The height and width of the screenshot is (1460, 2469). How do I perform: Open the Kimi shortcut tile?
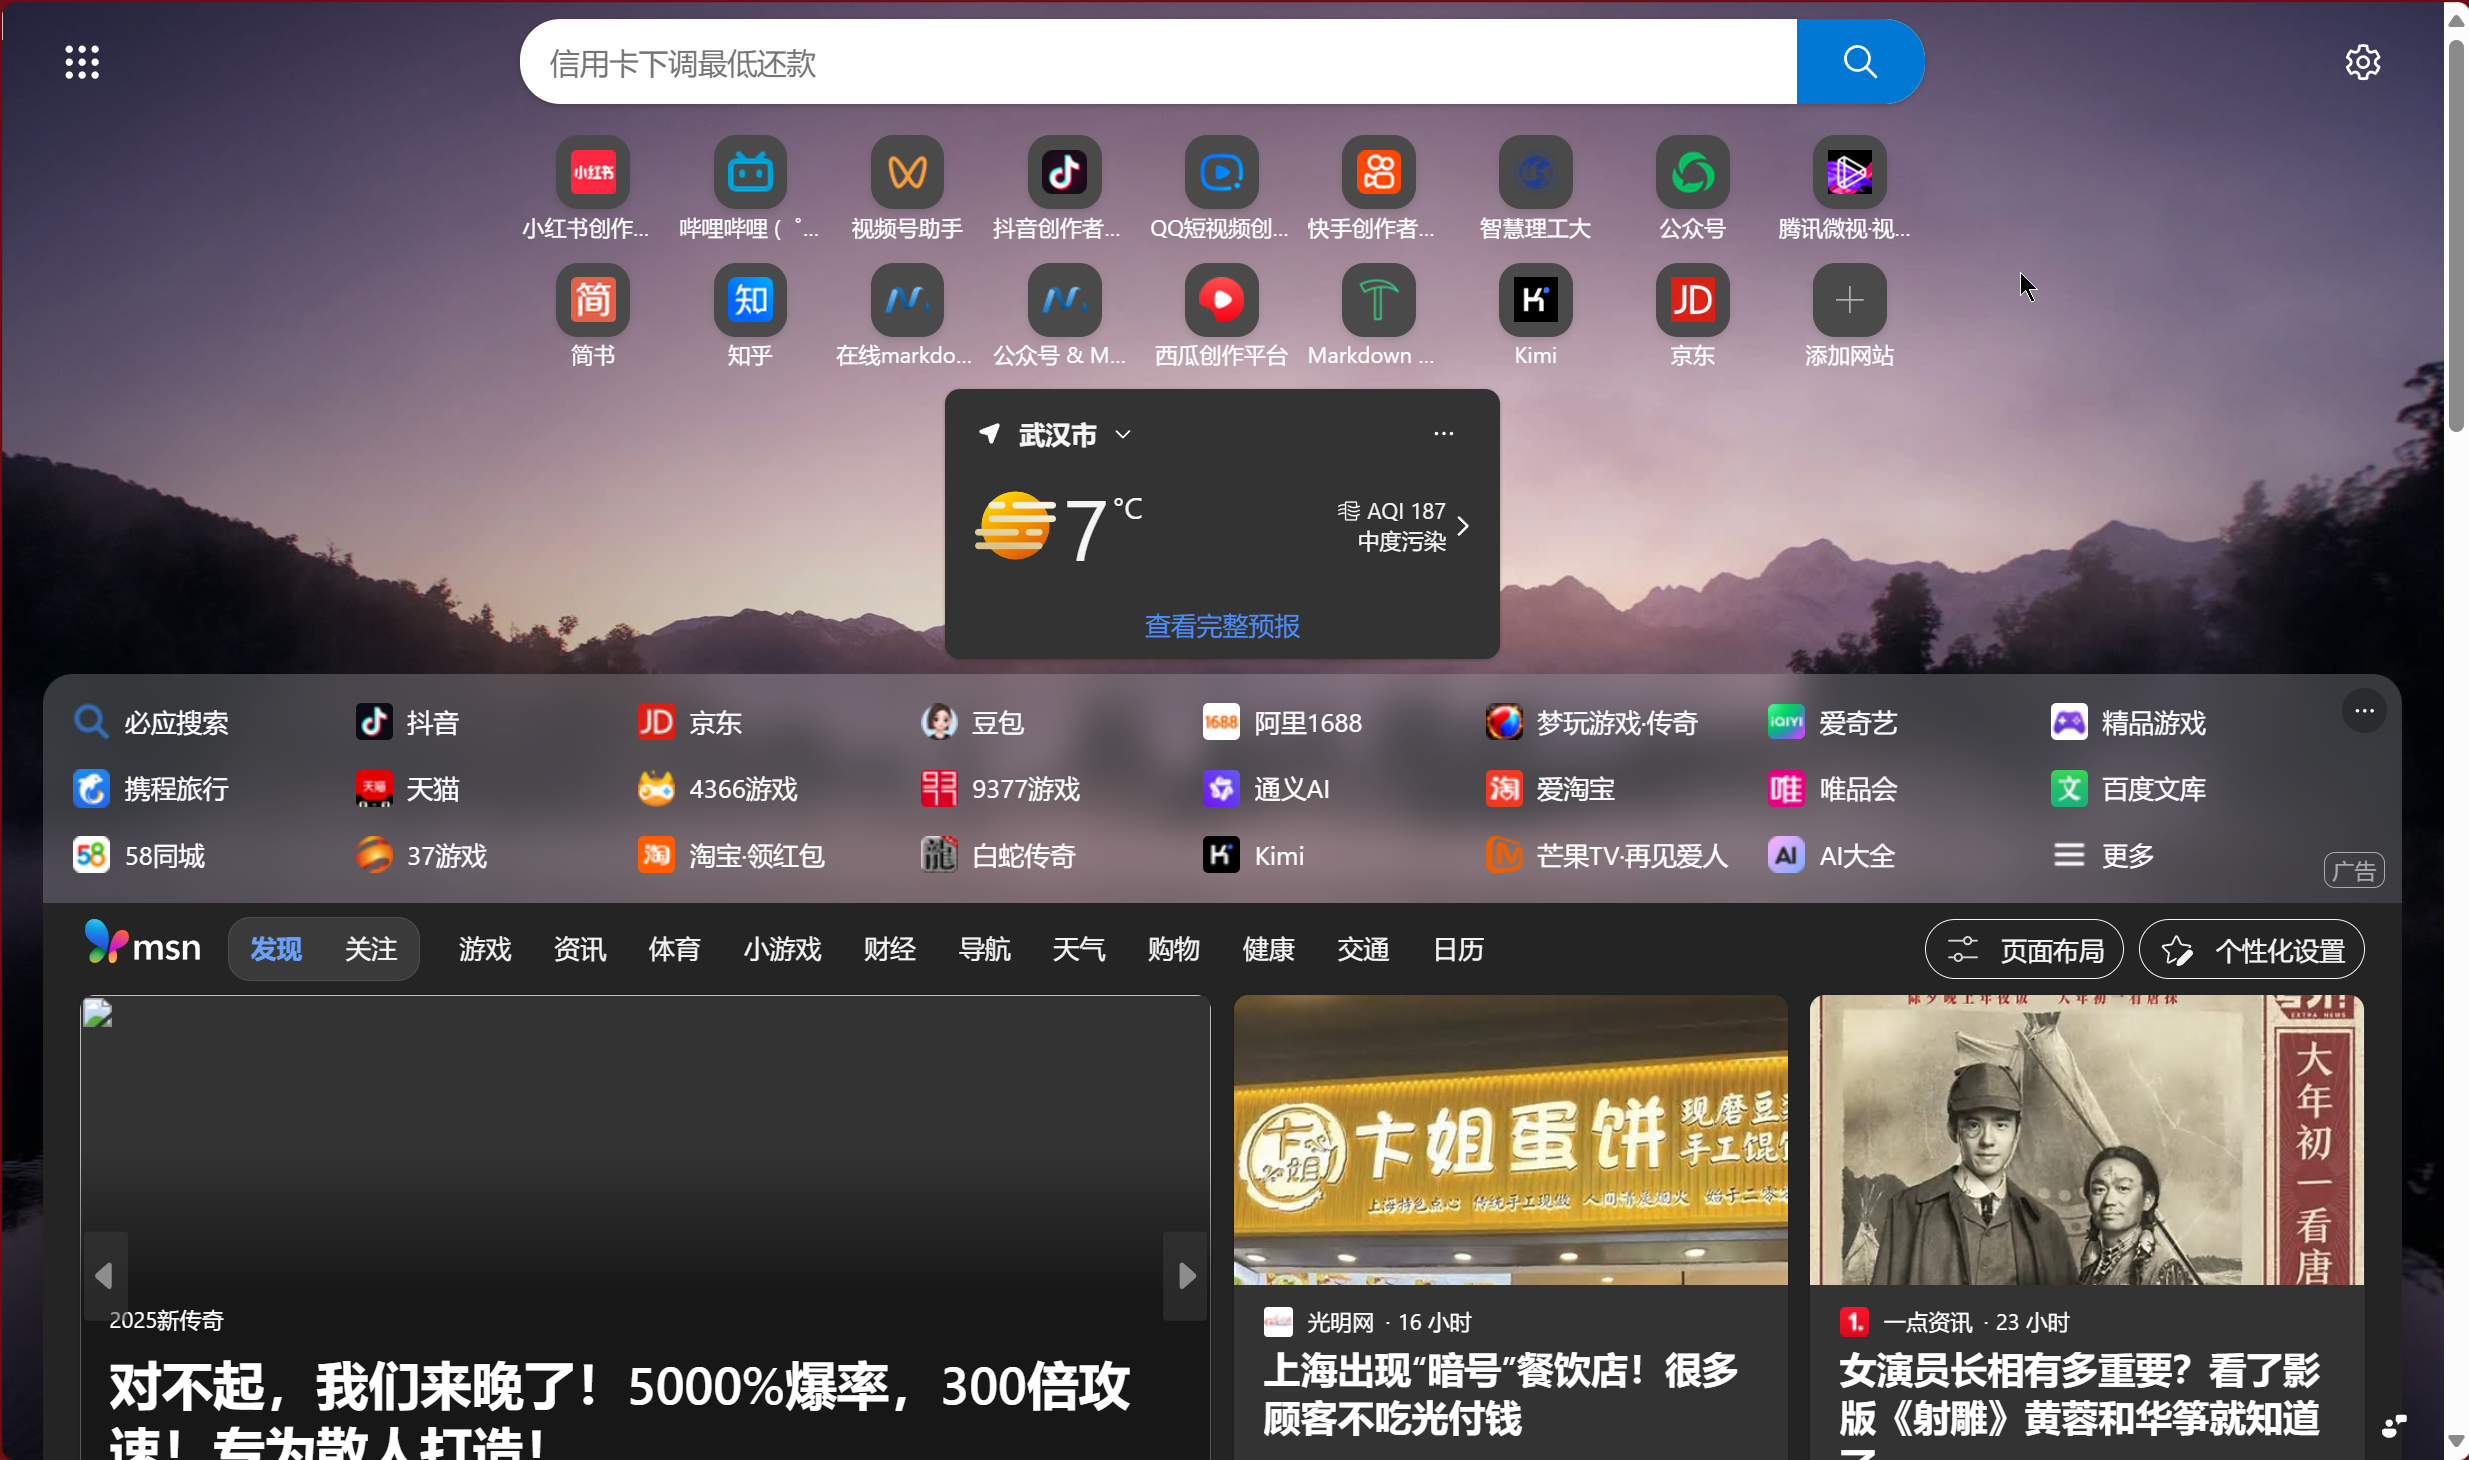click(1535, 299)
